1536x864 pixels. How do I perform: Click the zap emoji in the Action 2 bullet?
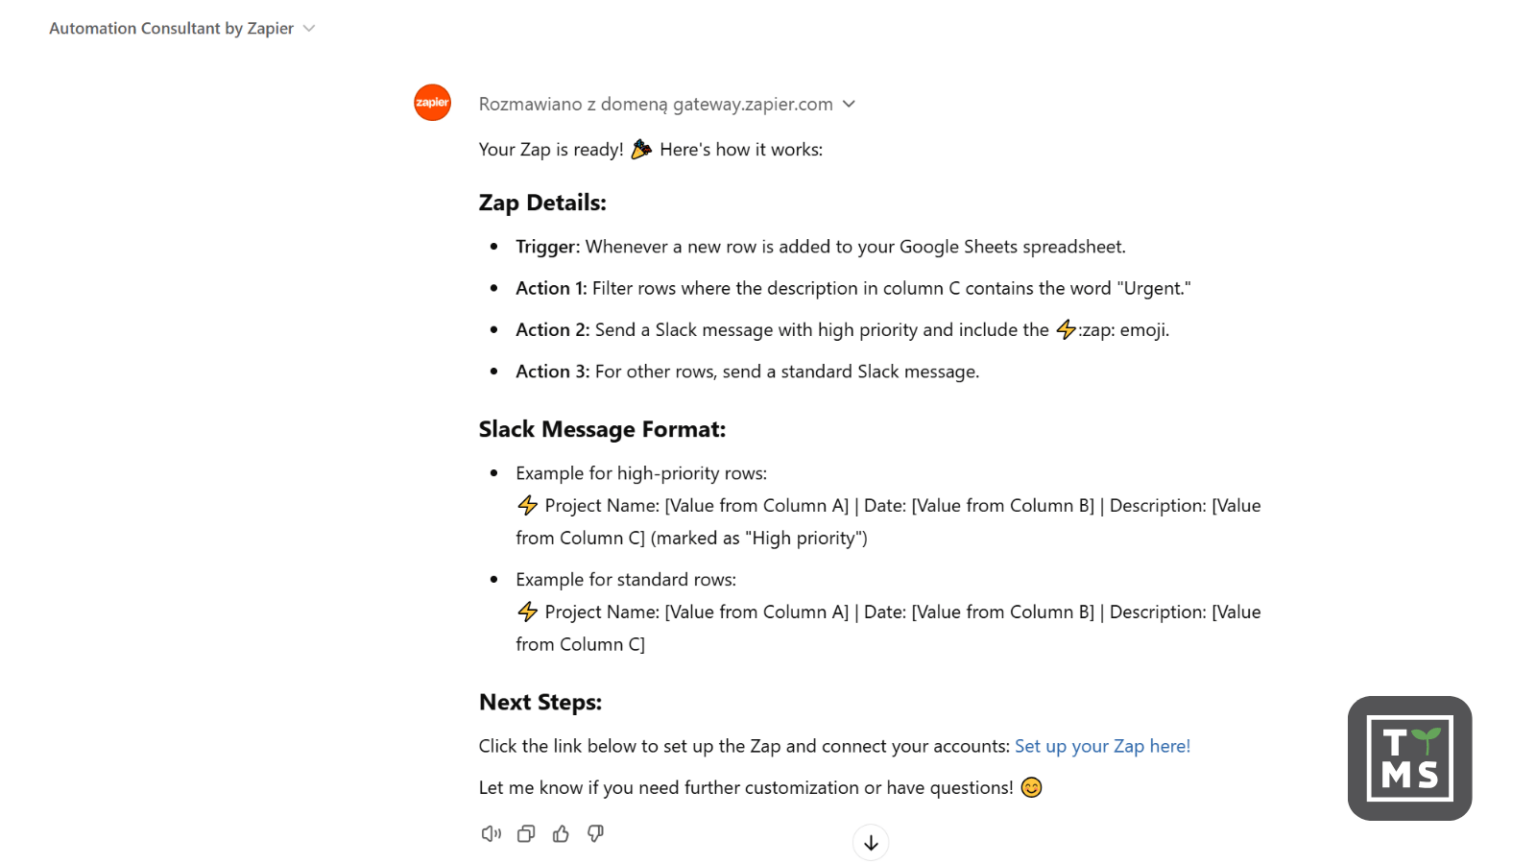(x=1063, y=329)
